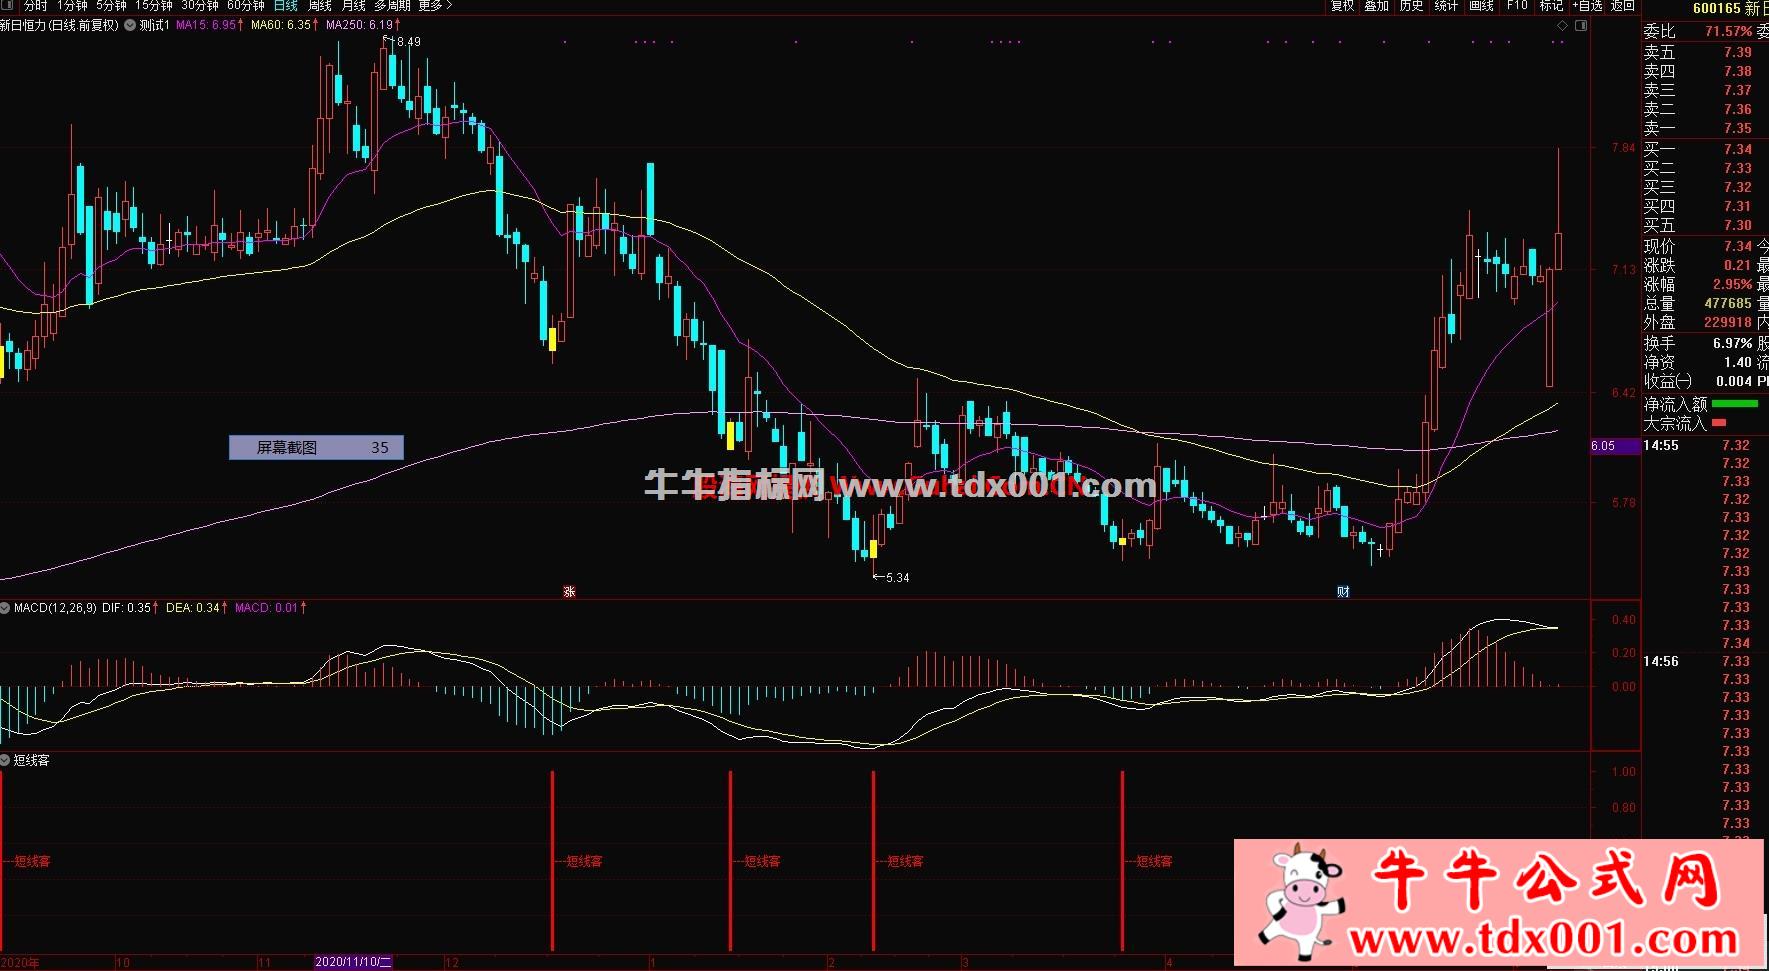Activate the 画线 drawing tool button

pos(1482,6)
